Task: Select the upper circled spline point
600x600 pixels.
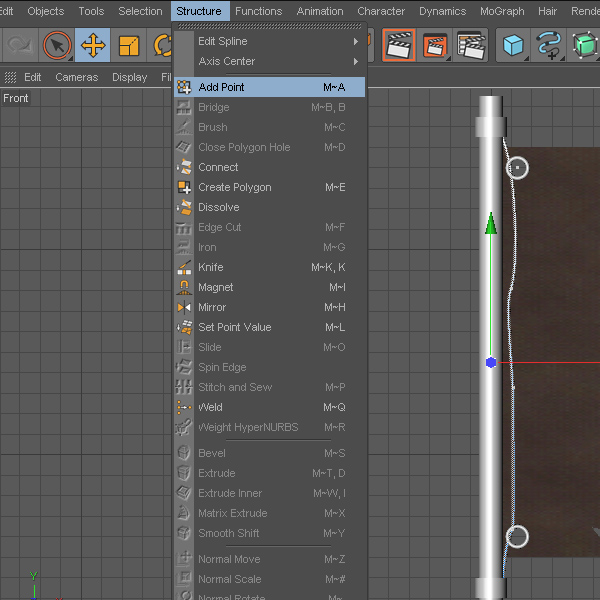Action: pyautogui.click(x=517, y=168)
